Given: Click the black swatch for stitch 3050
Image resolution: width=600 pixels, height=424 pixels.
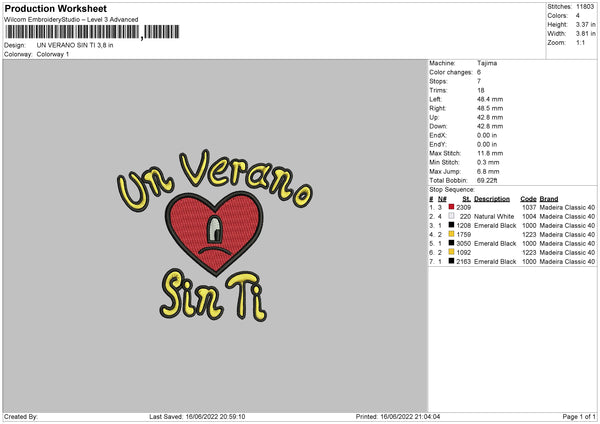Looking at the screenshot, I should click(452, 243).
